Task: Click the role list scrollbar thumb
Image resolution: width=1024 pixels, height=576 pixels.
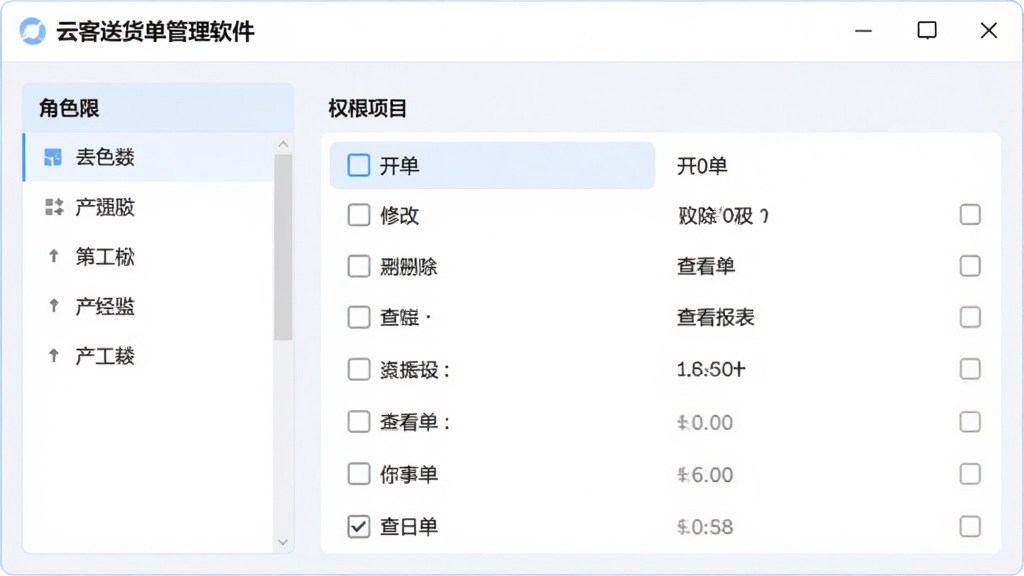Action: click(x=283, y=248)
